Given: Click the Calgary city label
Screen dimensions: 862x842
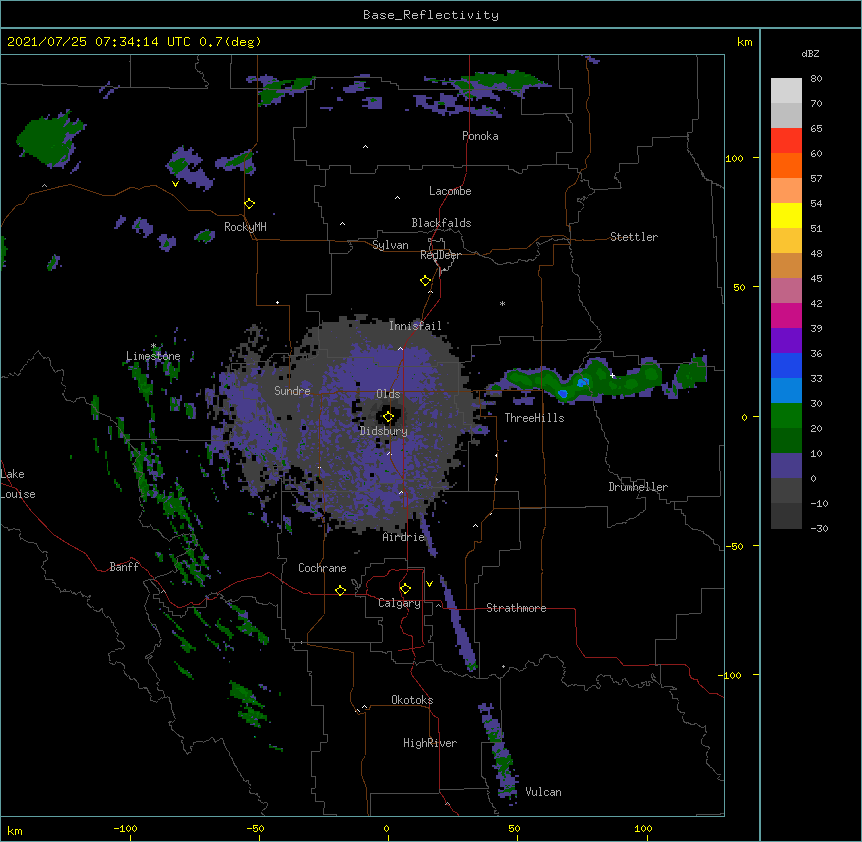Looking at the screenshot, I should pos(399,603).
